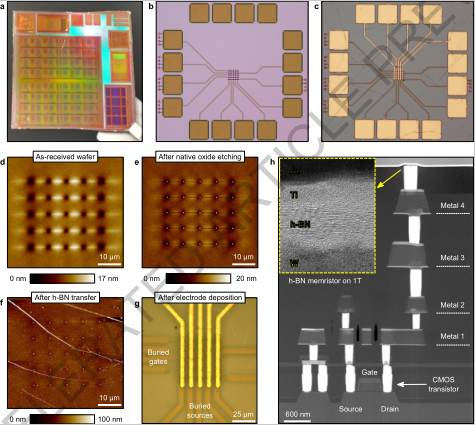Viewport: 475px width, 425px height.
Task: Click the panel letter 'f'
Action: coord(2,303)
